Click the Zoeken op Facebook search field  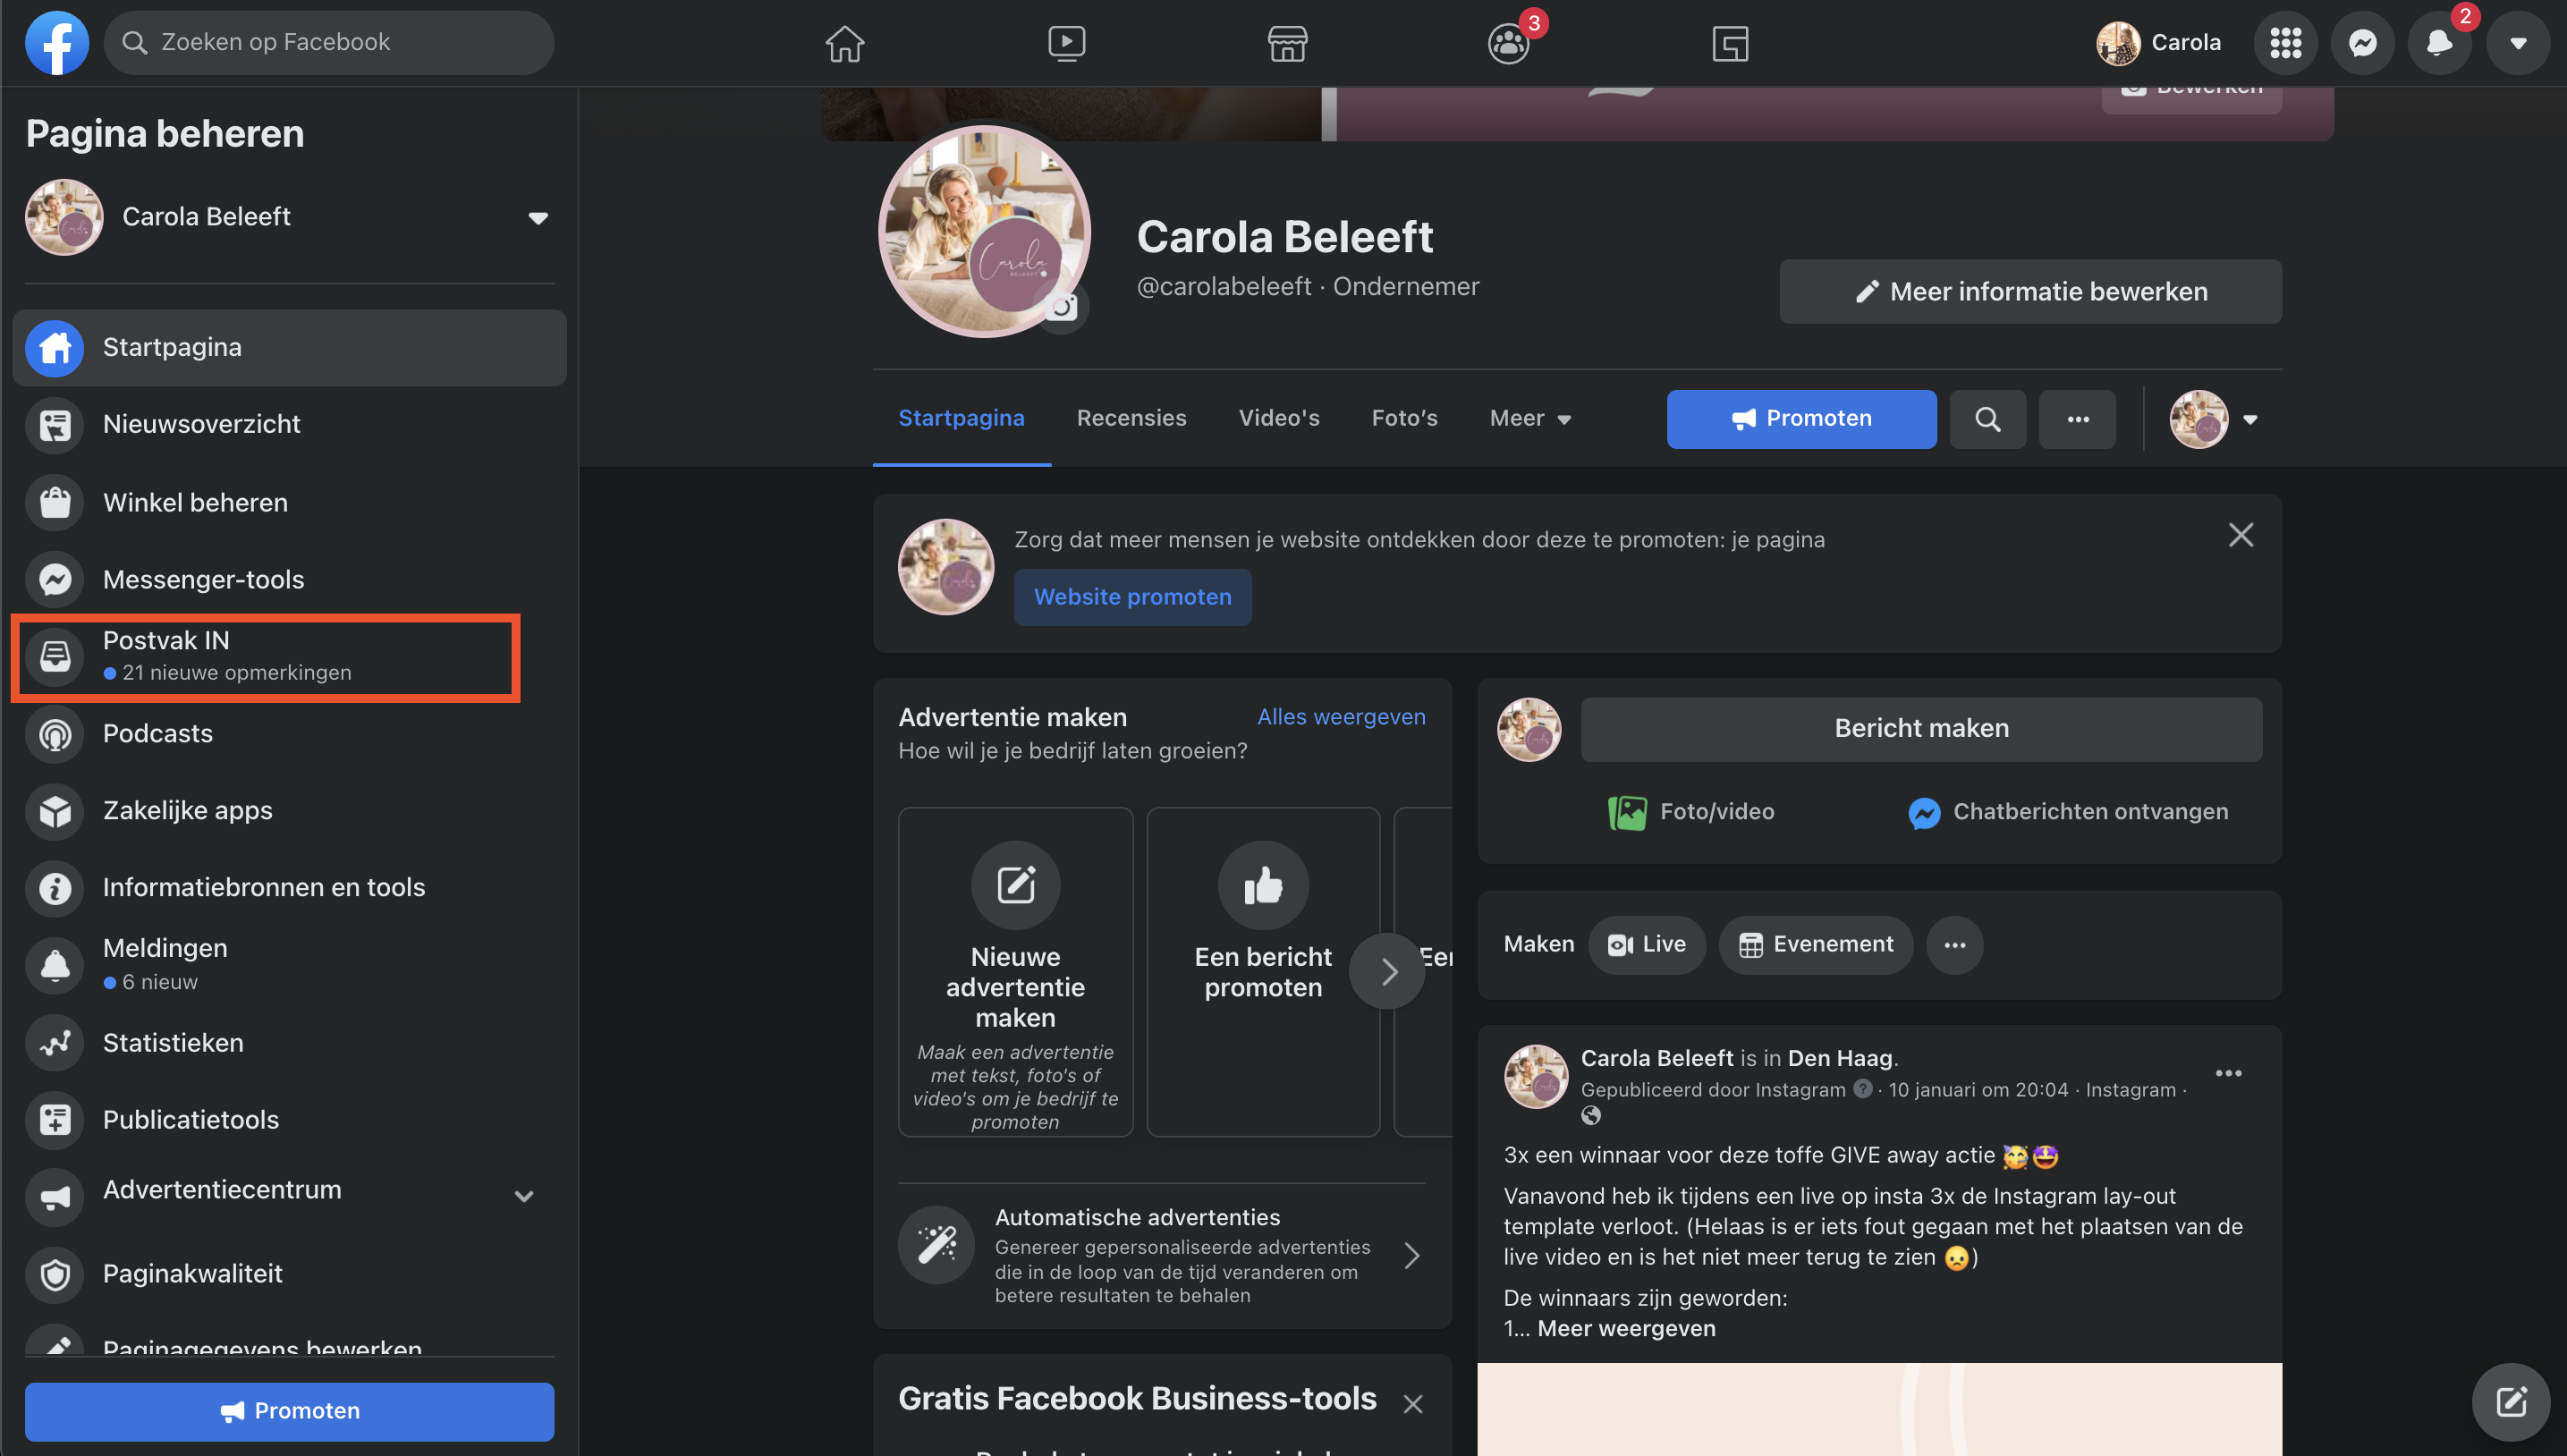click(330, 43)
